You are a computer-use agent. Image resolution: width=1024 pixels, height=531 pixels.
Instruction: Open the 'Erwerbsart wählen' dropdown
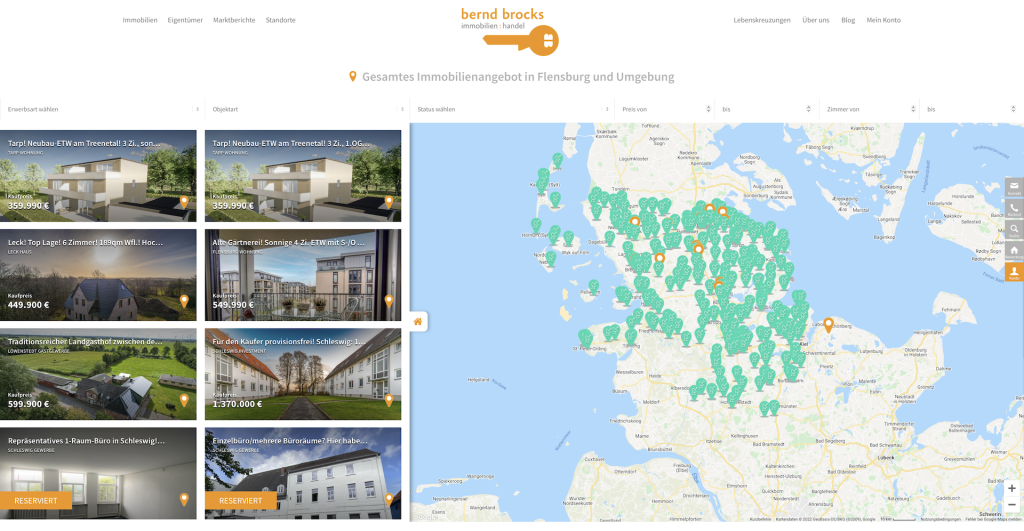coord(102,109)
